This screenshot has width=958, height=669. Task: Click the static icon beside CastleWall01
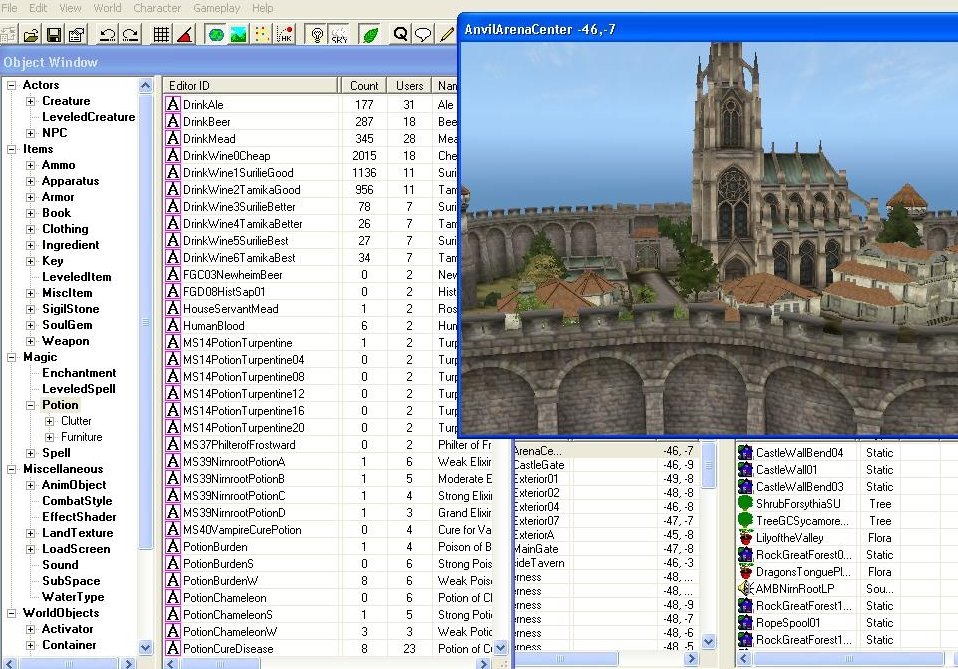click(x=745, y=470)
